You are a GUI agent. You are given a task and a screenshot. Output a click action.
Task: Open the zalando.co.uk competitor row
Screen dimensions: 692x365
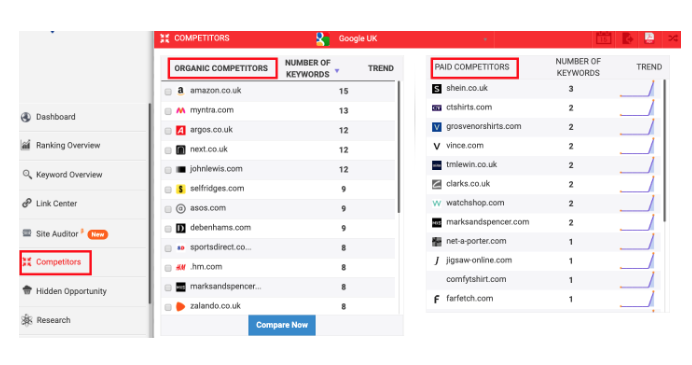click(x=278, y=306)
